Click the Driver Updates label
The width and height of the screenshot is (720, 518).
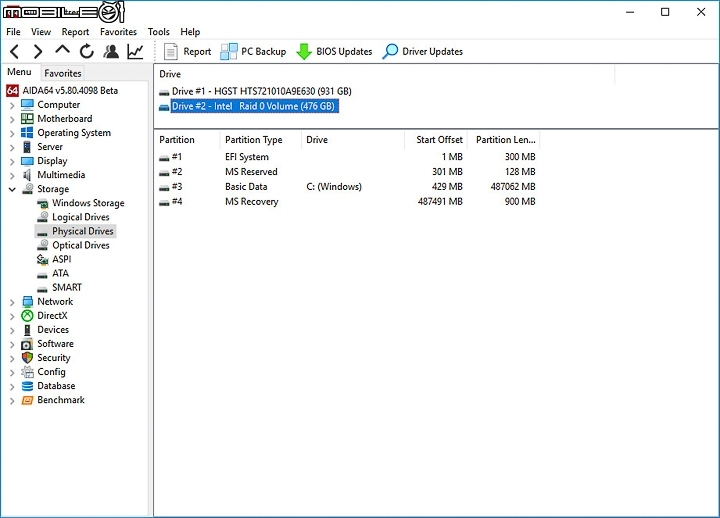coord(433,51)
